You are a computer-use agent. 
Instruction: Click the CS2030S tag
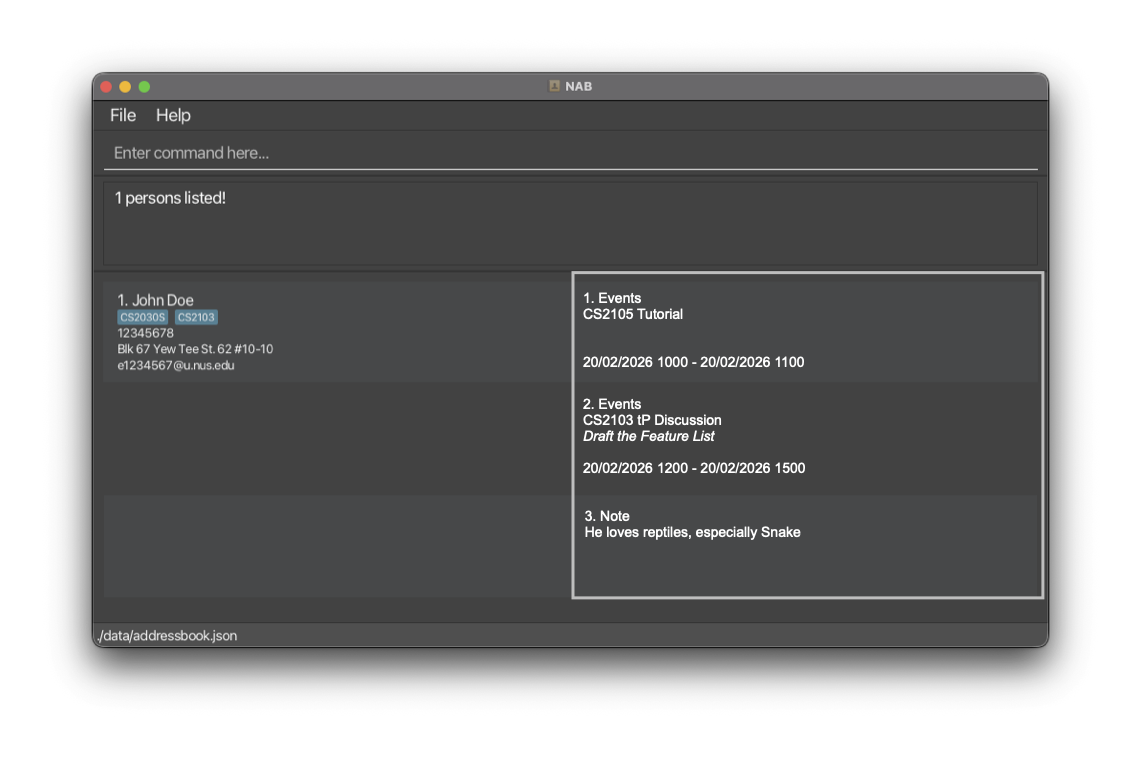pyautogui.click(x=143, y=318)
